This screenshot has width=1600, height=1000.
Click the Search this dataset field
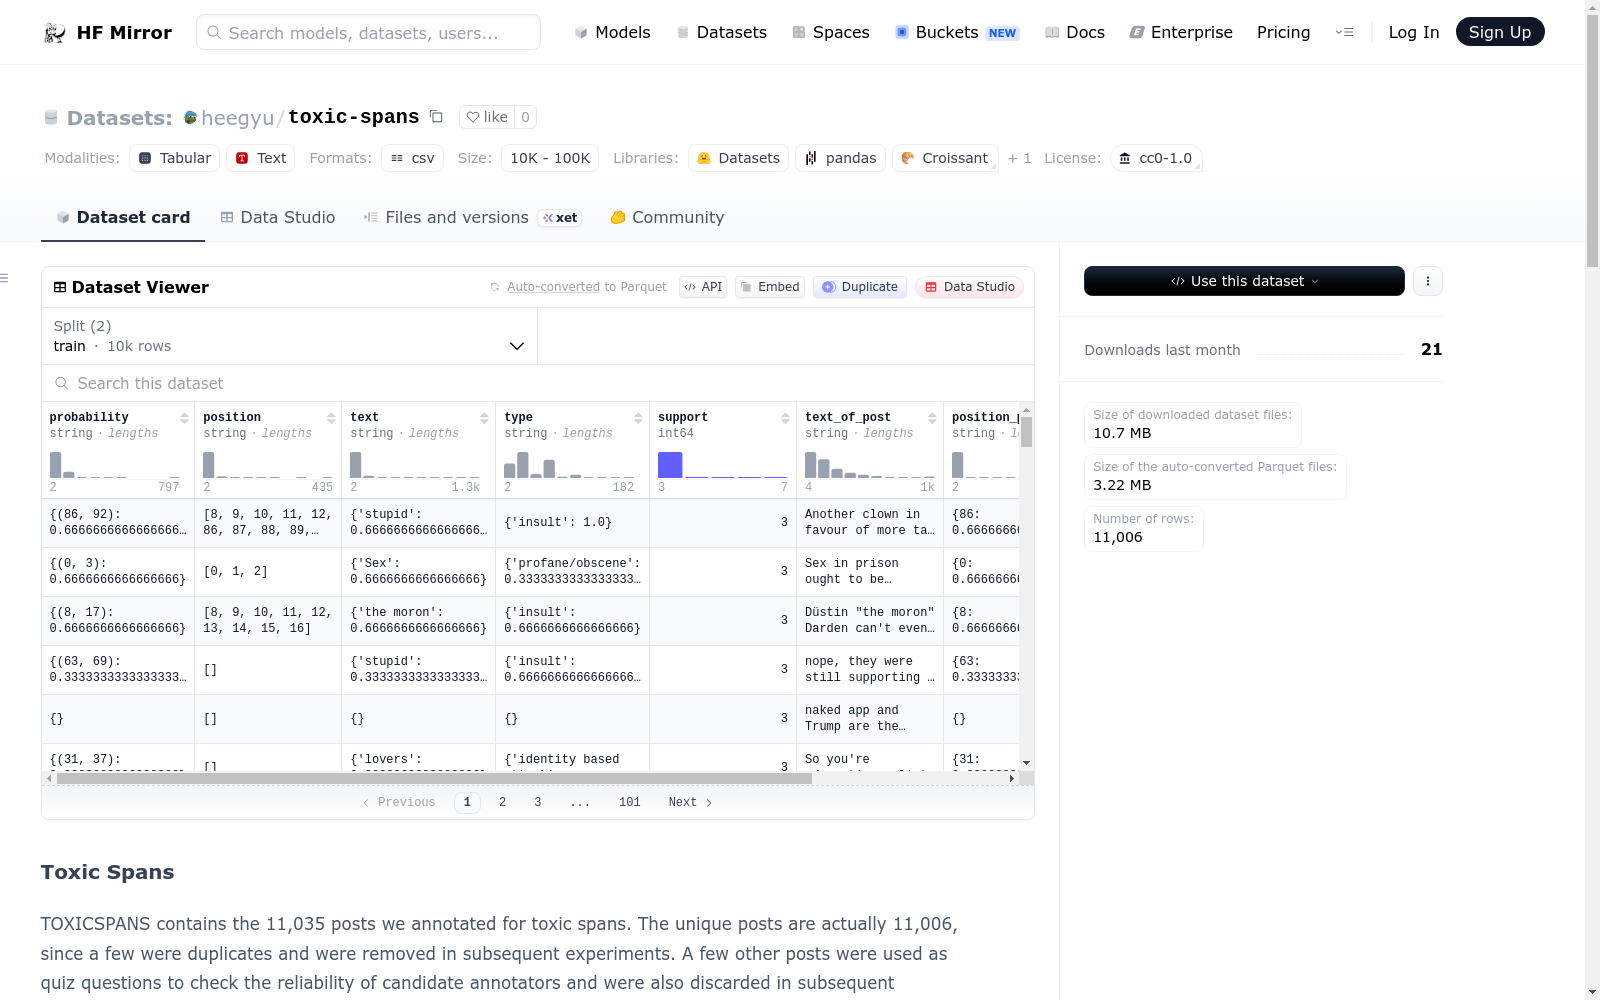point(538,383)
